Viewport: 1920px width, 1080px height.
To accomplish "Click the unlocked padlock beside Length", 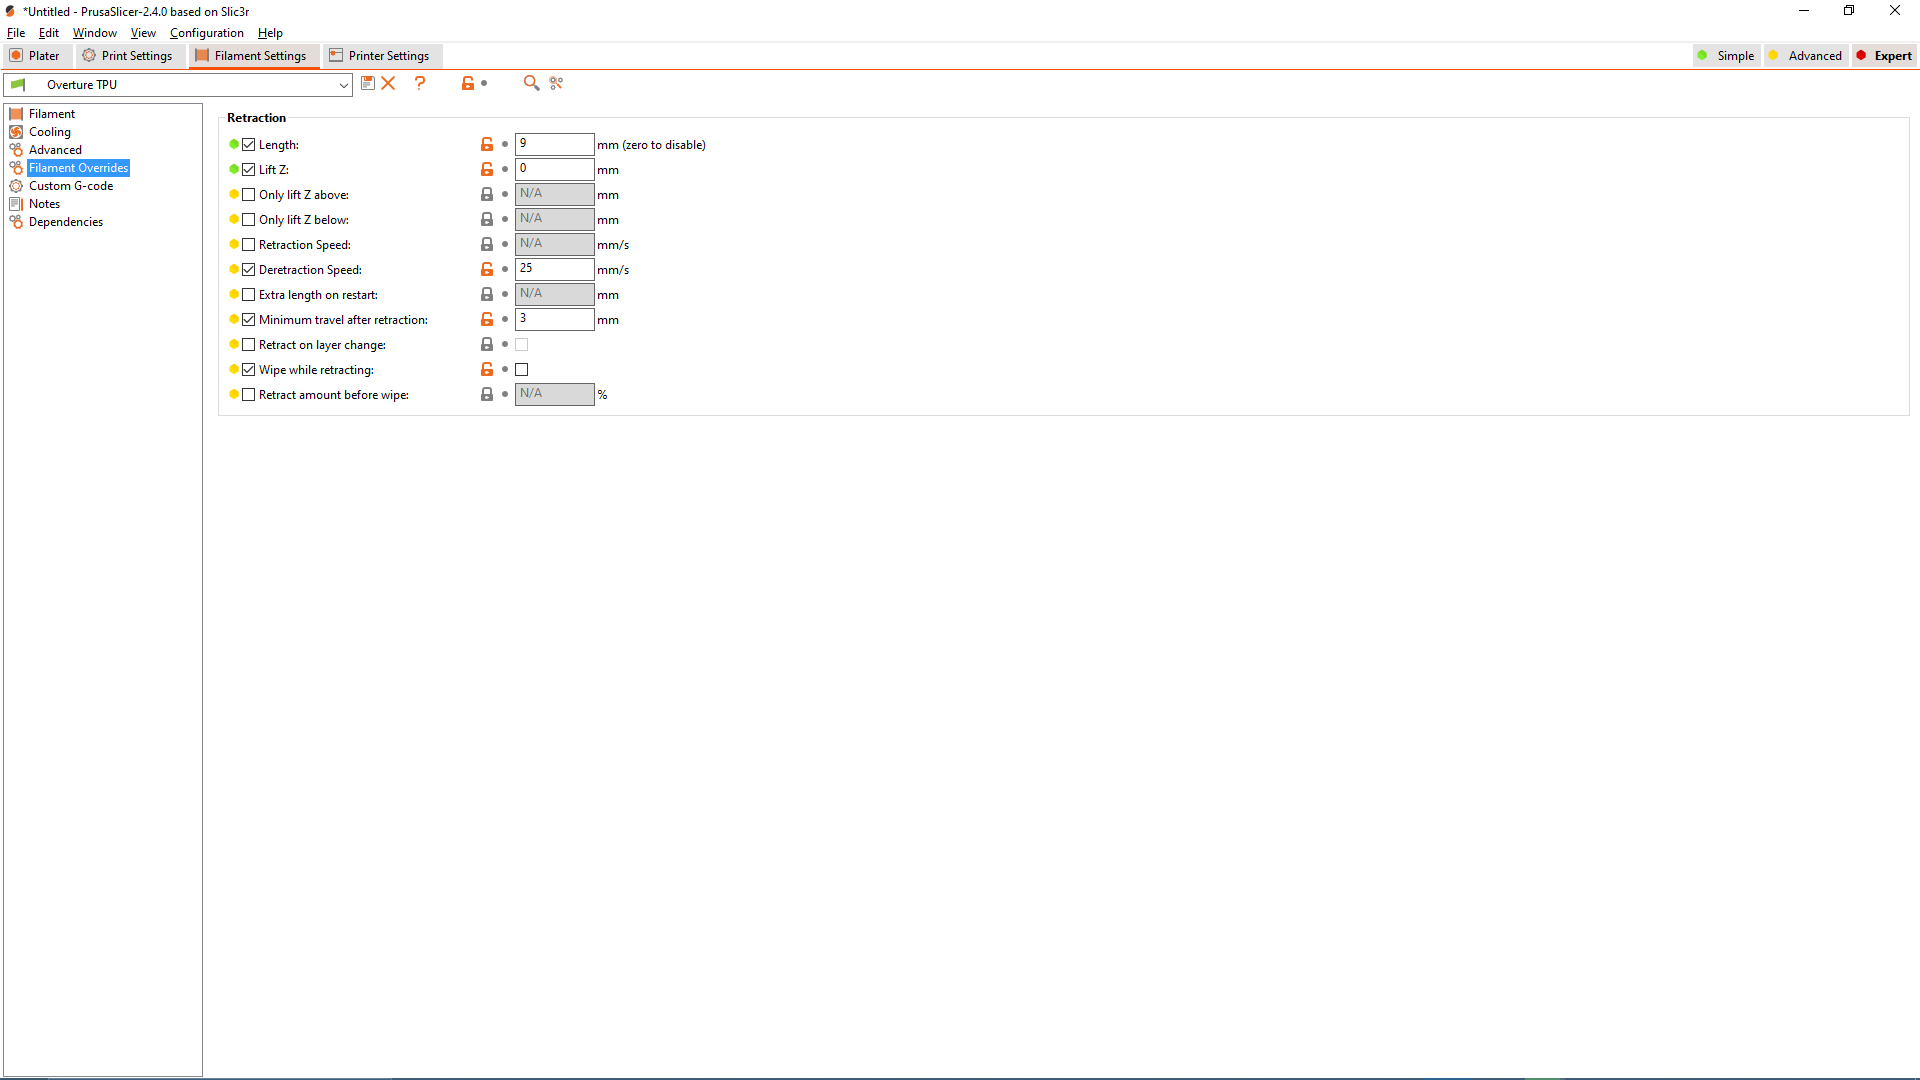I will click(x=487, y=145).
